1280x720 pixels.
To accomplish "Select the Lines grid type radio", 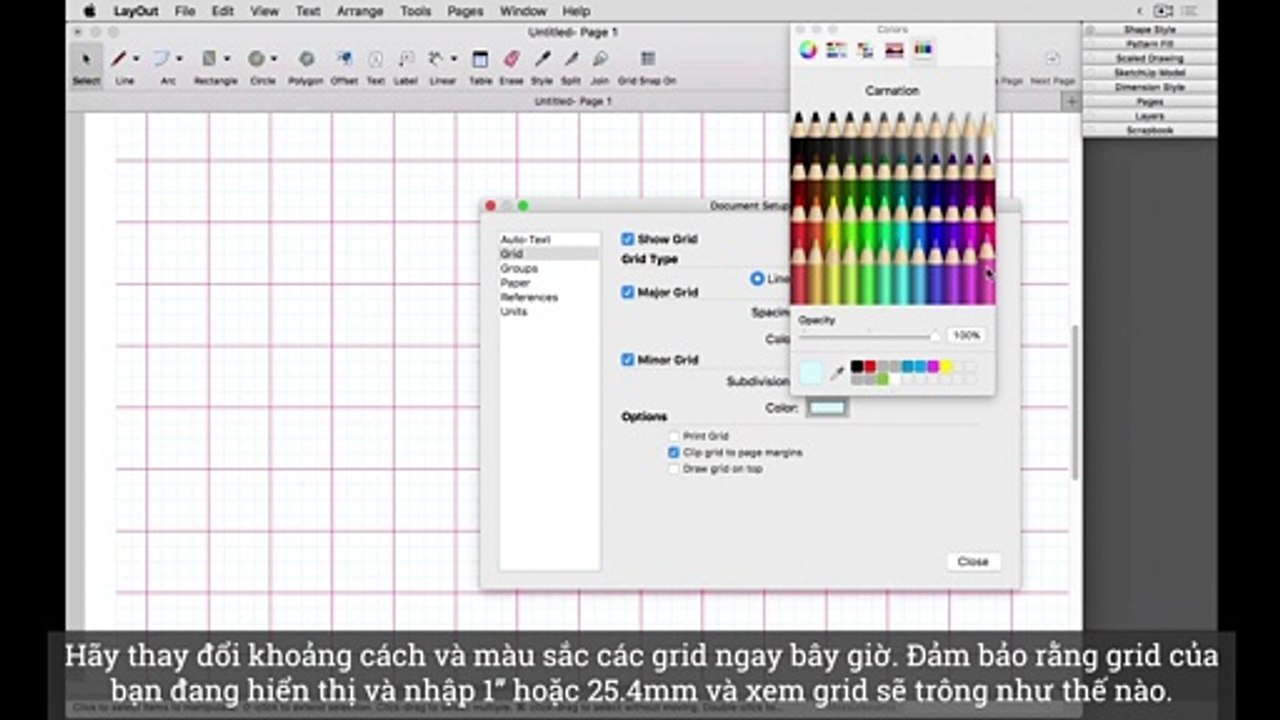I will [x=757, y=279].
